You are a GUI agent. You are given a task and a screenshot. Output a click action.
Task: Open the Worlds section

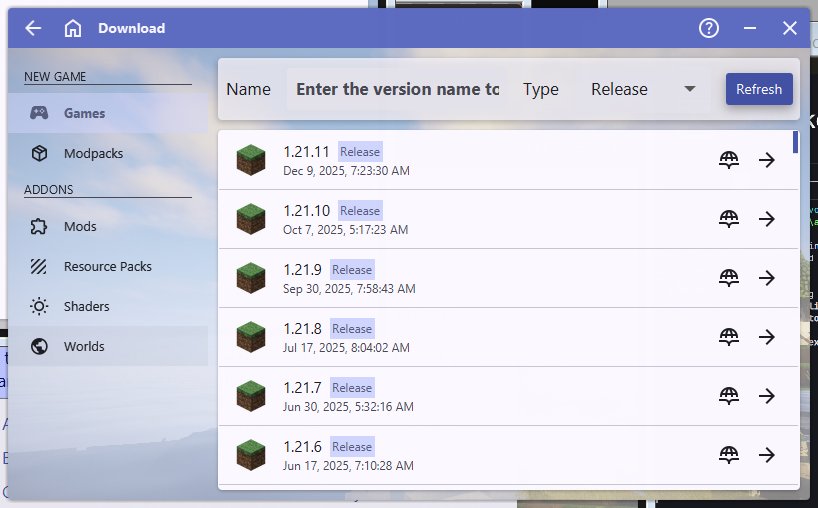coord(108,346)
